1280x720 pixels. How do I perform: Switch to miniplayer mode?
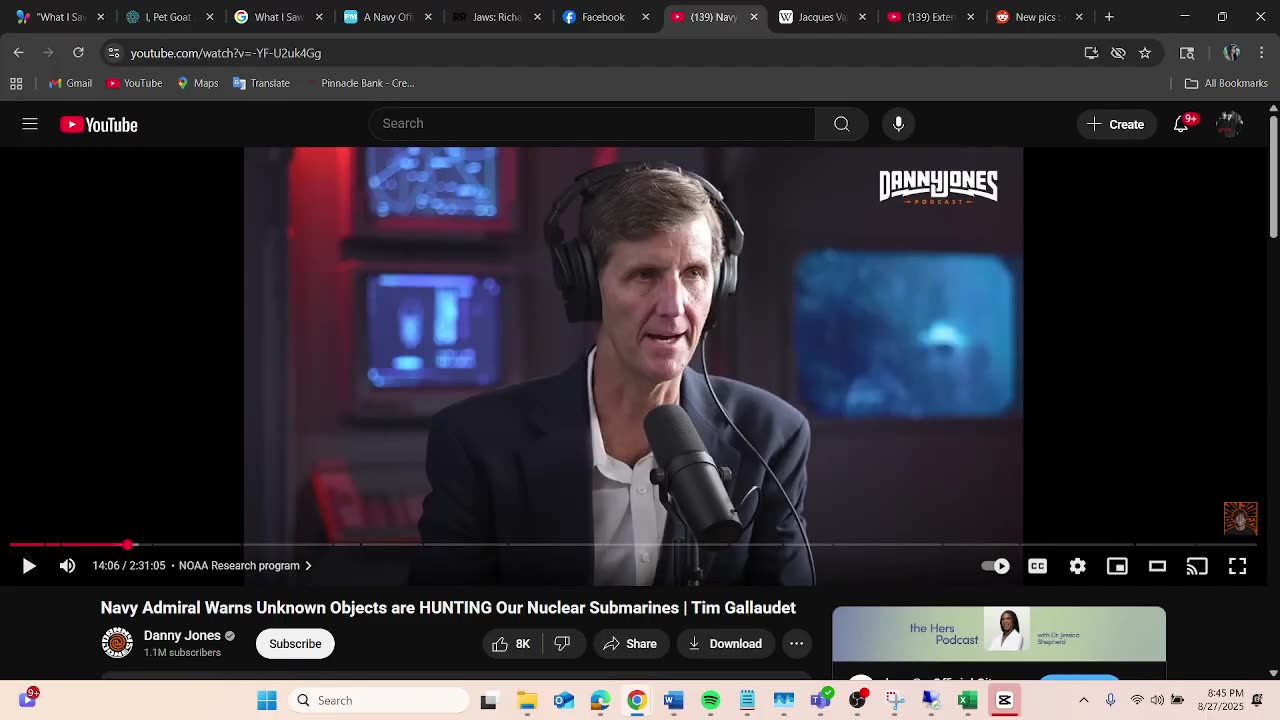(x=1117, y=566)
